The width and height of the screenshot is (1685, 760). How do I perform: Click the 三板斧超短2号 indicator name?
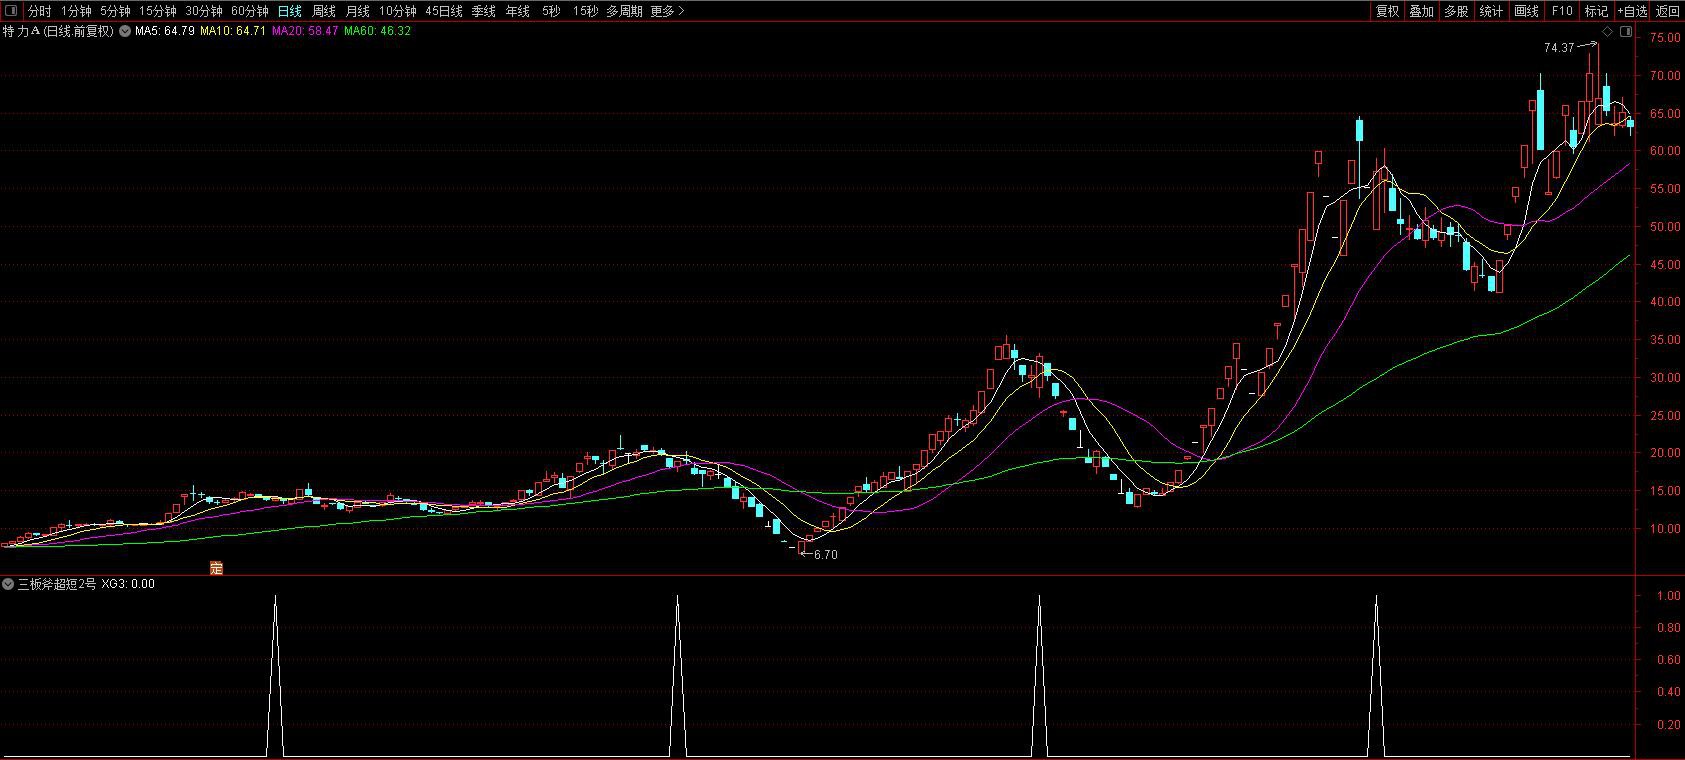pos(57,584)
